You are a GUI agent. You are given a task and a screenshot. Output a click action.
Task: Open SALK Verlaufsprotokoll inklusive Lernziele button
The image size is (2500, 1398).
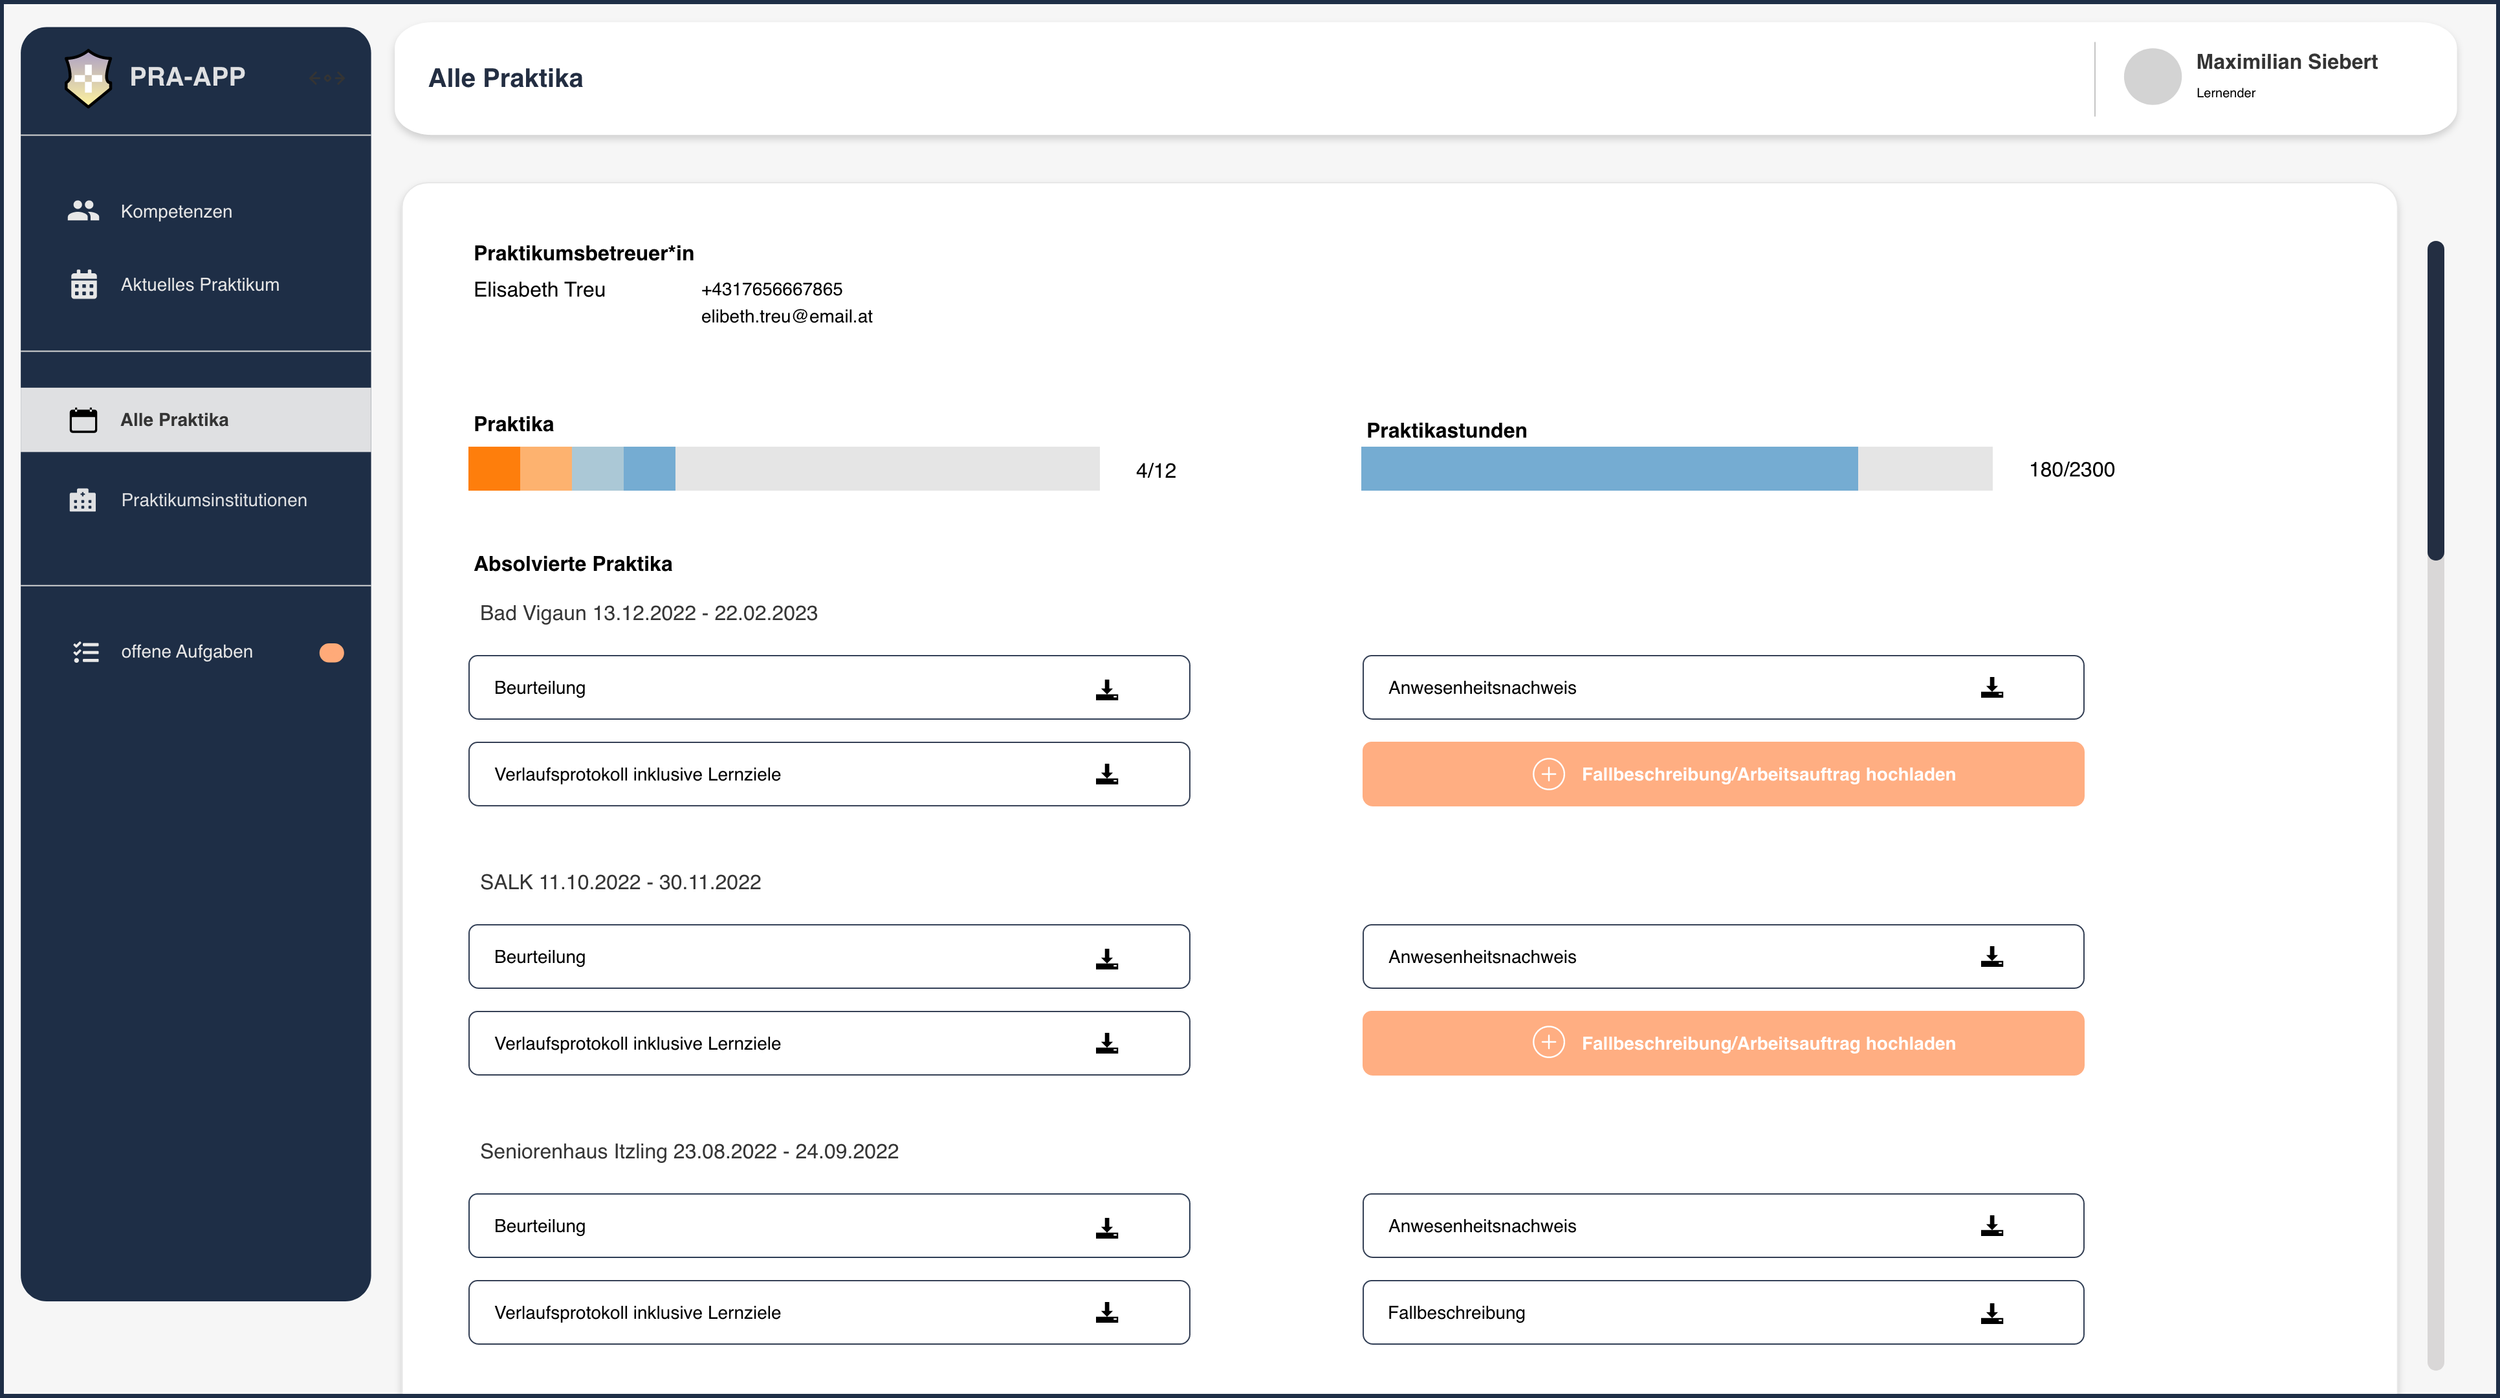[829, 1043]
